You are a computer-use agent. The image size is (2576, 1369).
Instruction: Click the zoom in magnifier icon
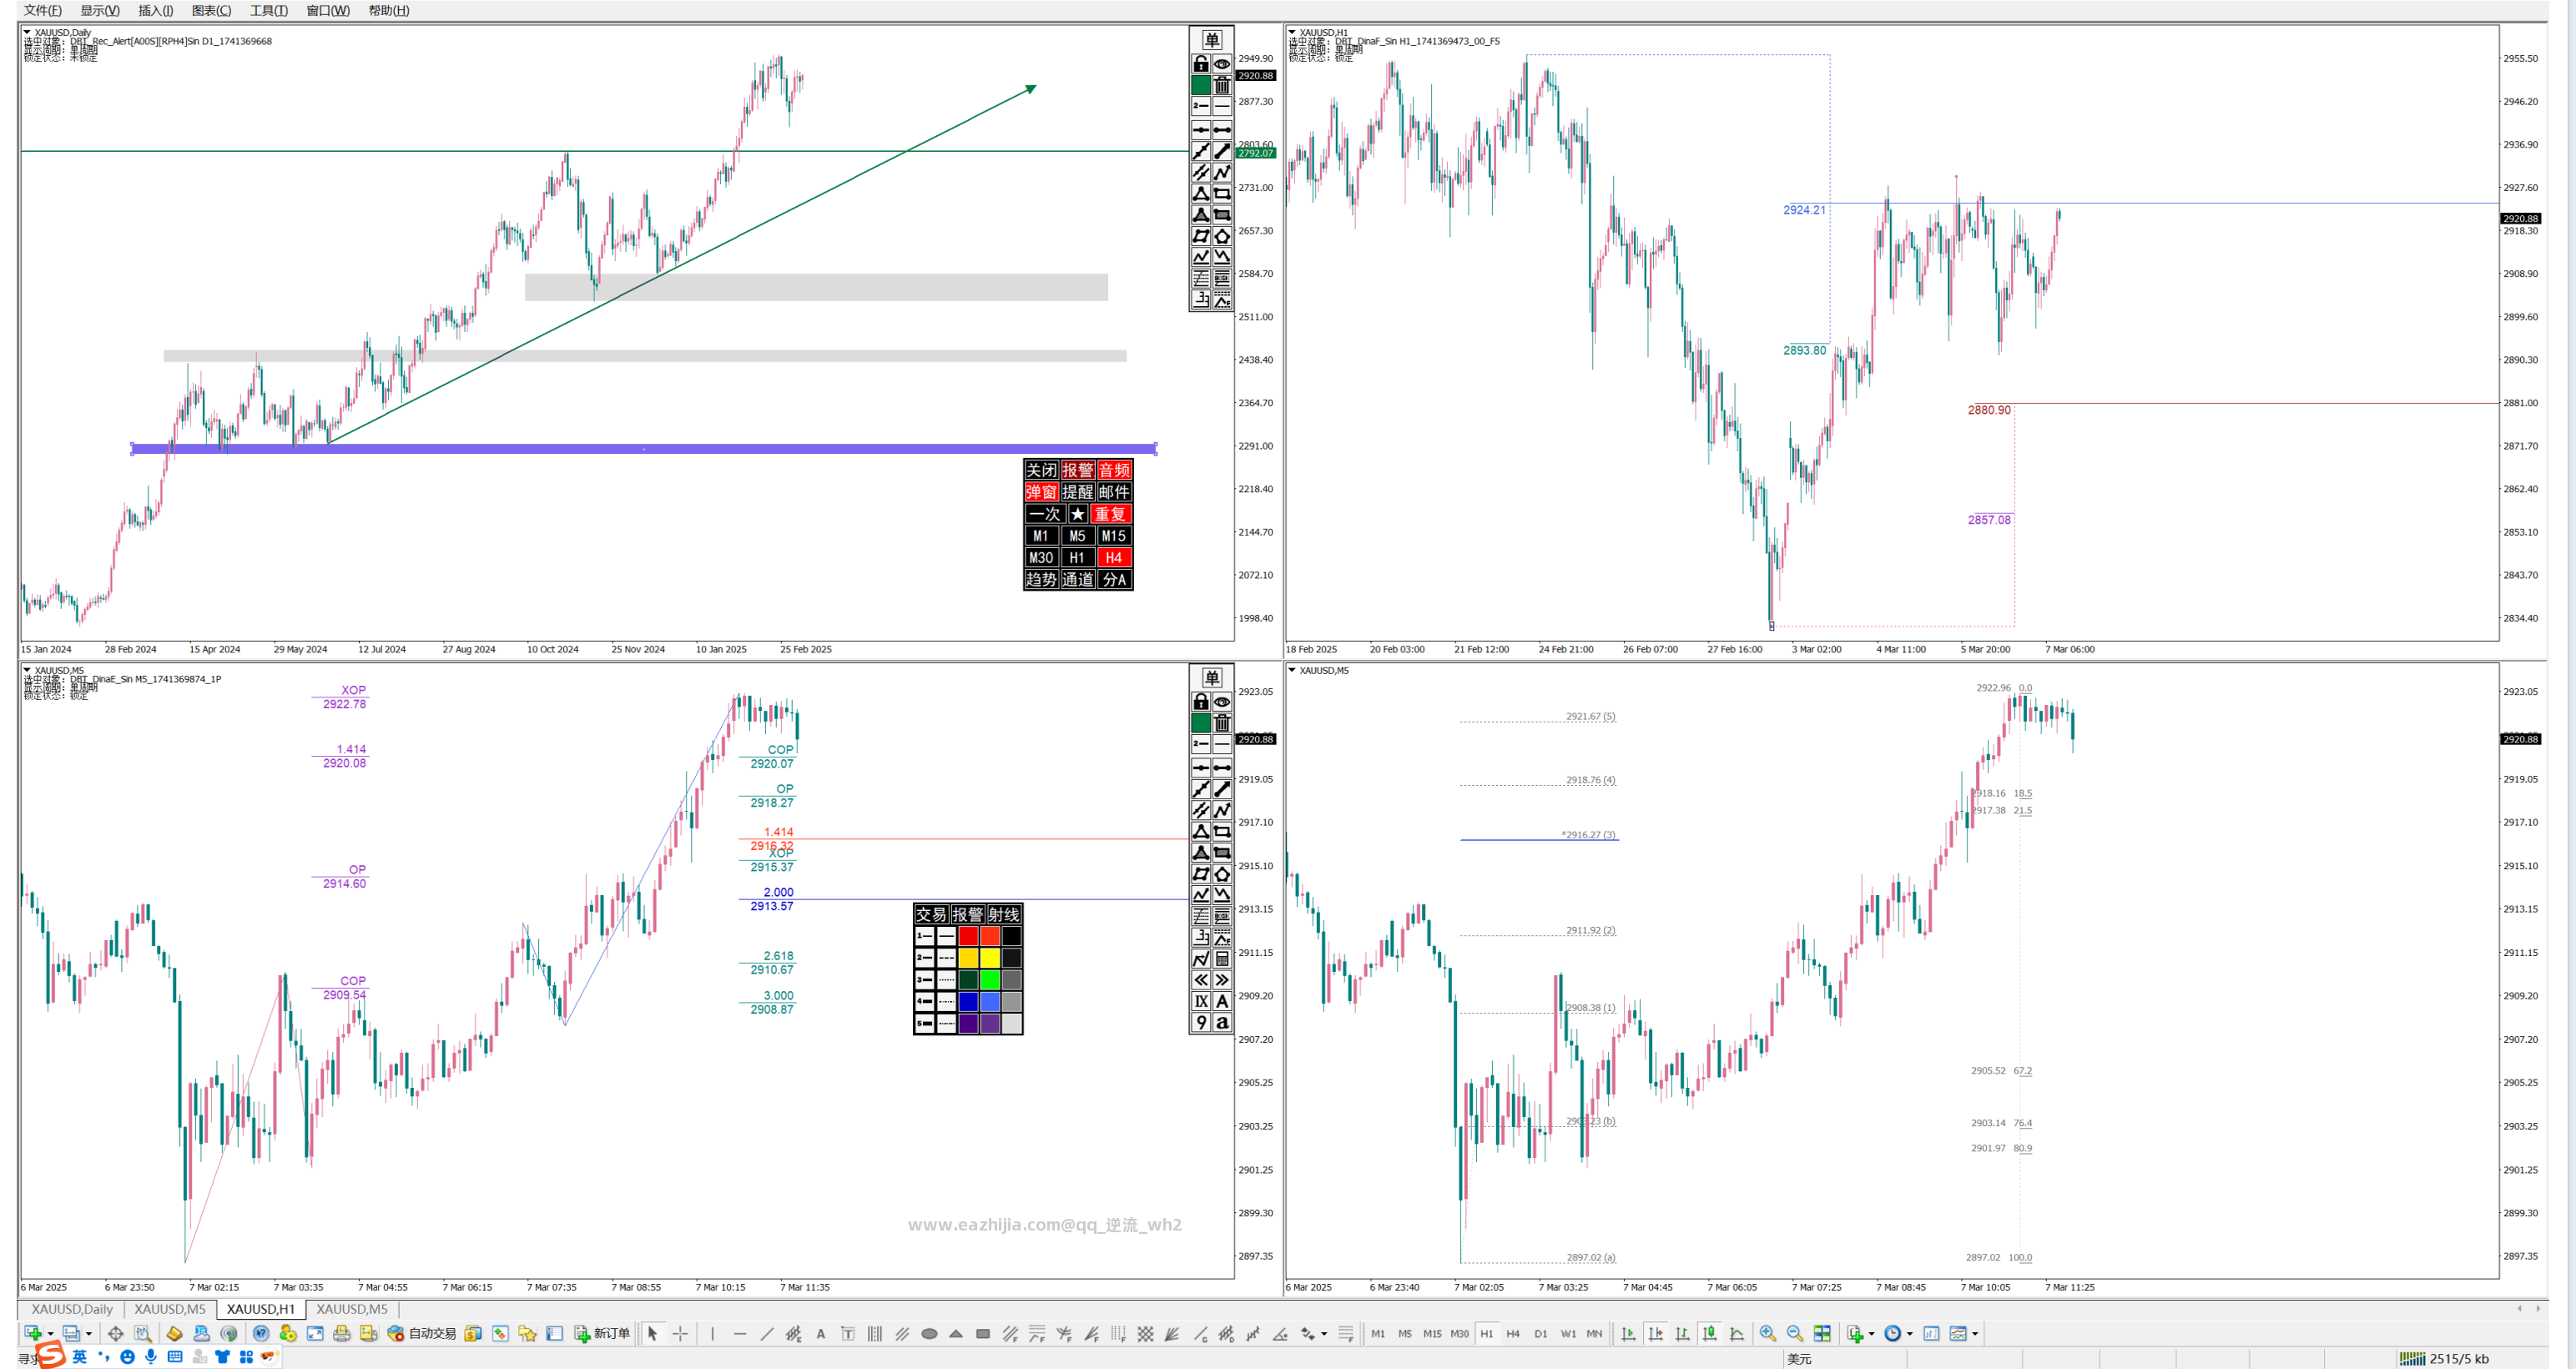click(x=1767, y=1333)
